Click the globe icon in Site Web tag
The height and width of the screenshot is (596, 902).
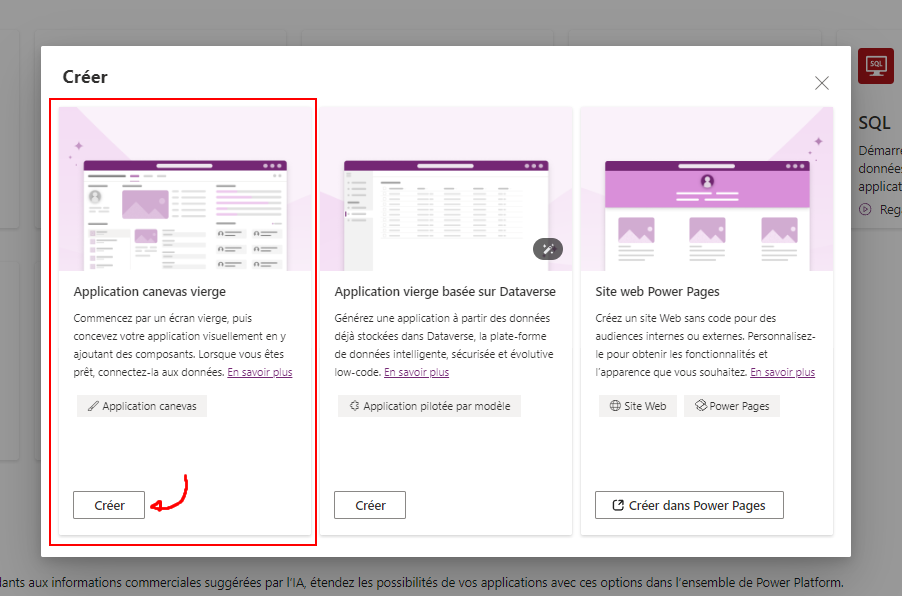click(615, 406)
